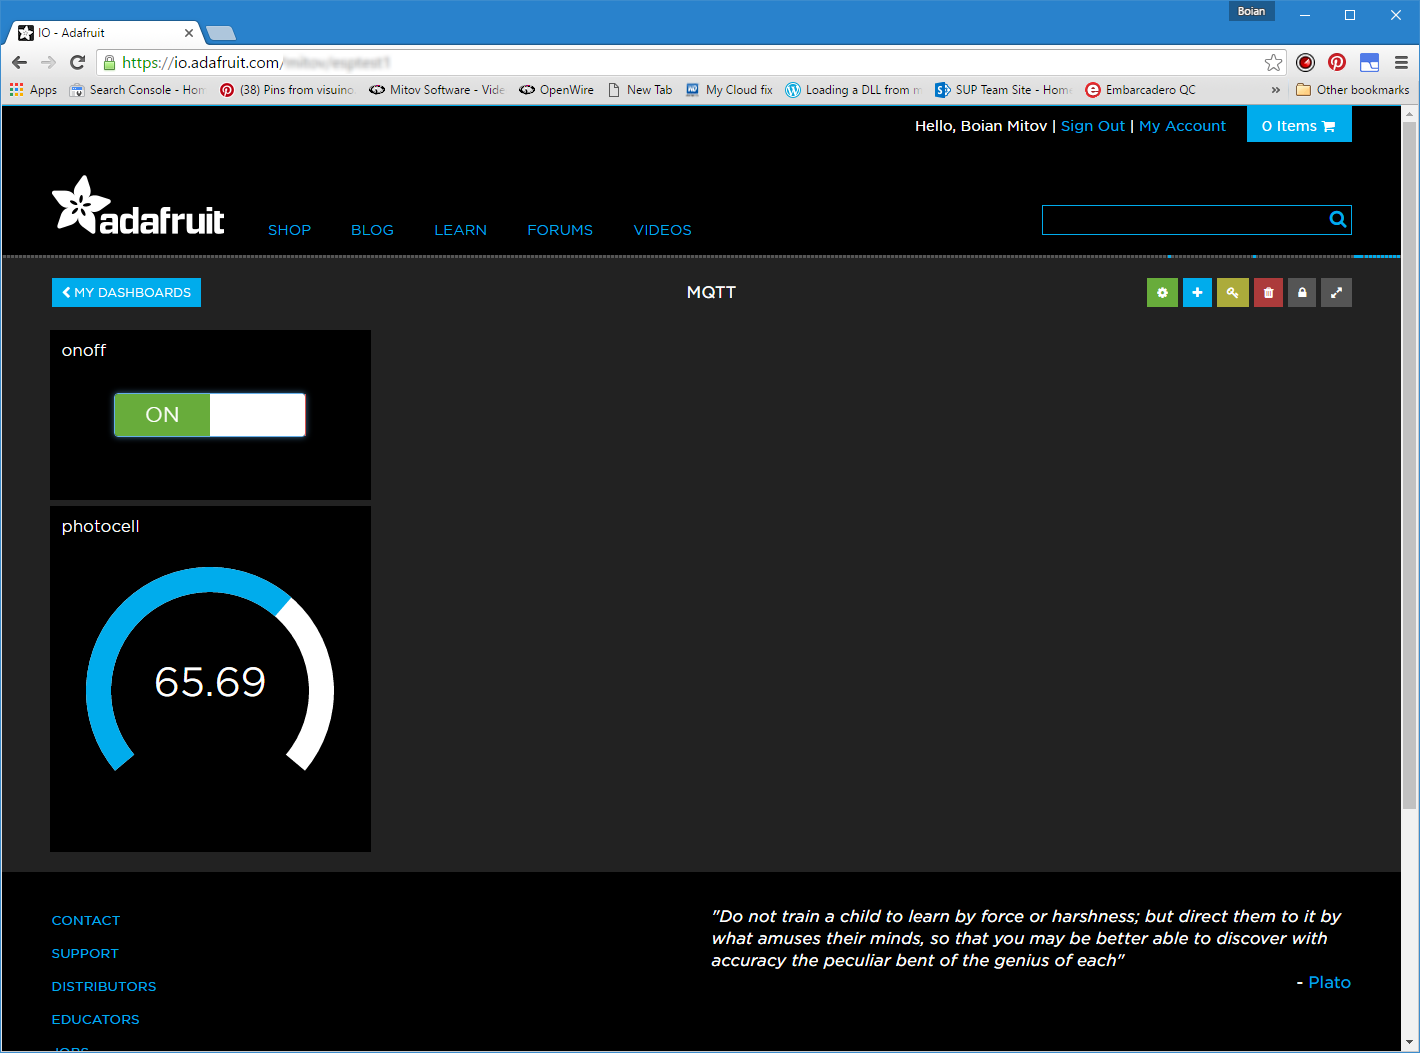Expand hidden bookmarks with the chevron
Screen dimensions: 1420x1053
1277,89
